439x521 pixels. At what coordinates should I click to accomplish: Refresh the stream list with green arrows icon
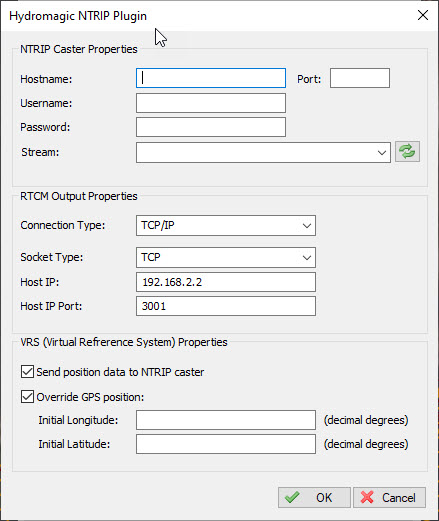tap(407, 152)
